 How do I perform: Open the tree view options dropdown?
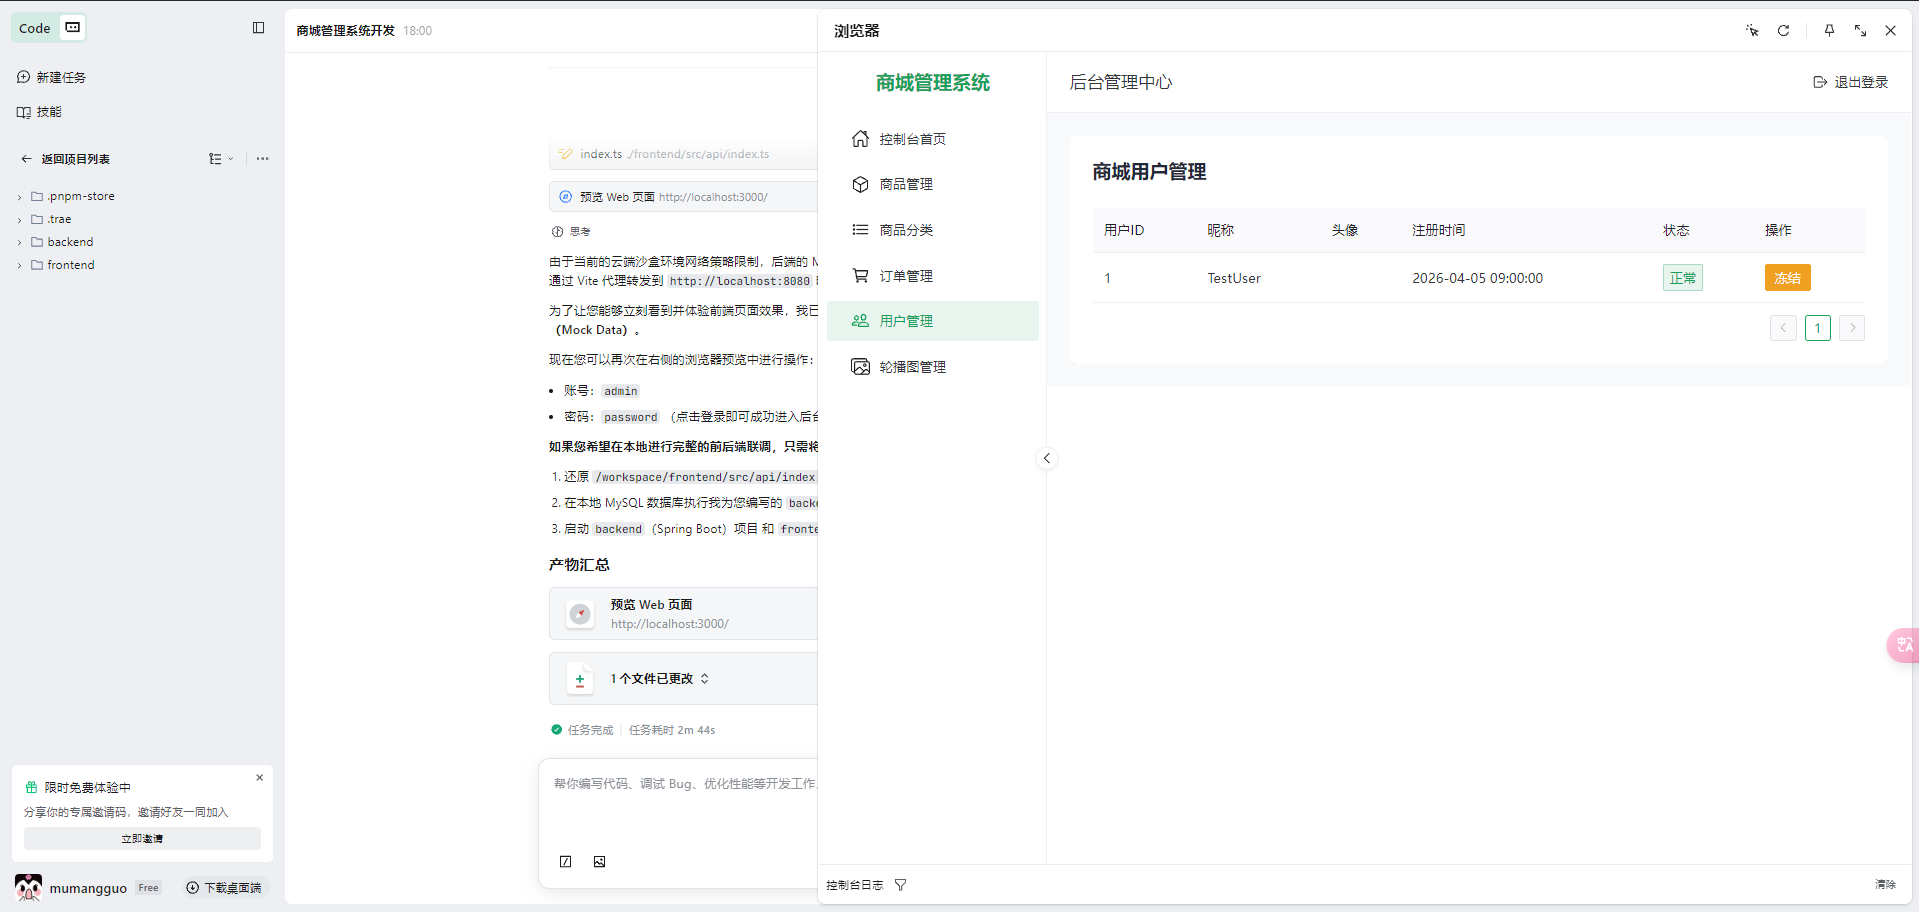click(x=220, y=159)
